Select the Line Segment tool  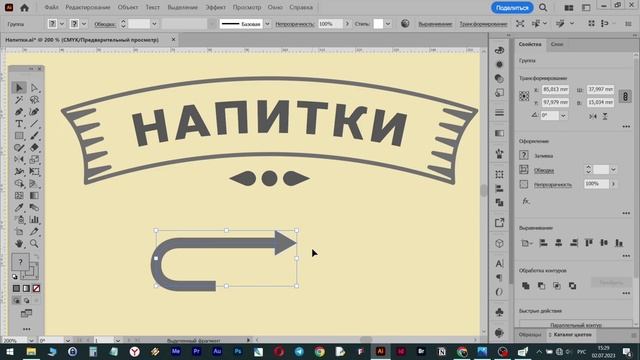(x=34, y=124)
